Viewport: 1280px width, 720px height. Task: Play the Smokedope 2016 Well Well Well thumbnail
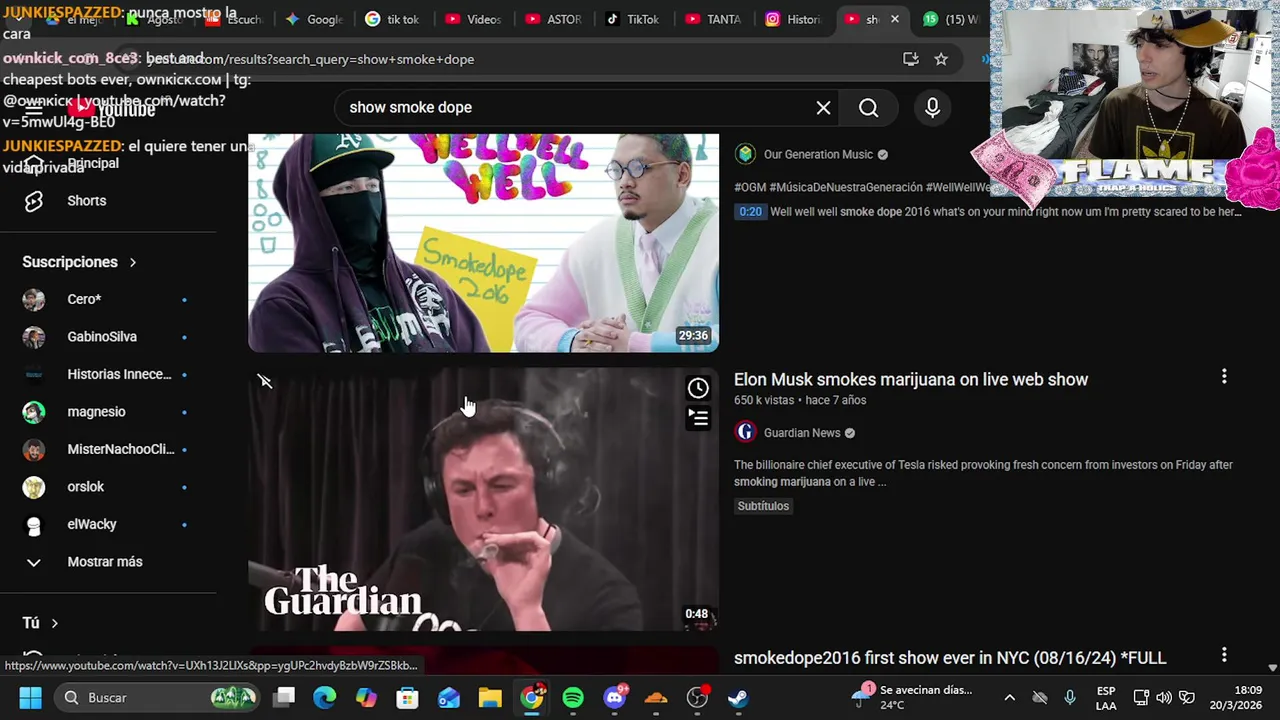[483, 243]
